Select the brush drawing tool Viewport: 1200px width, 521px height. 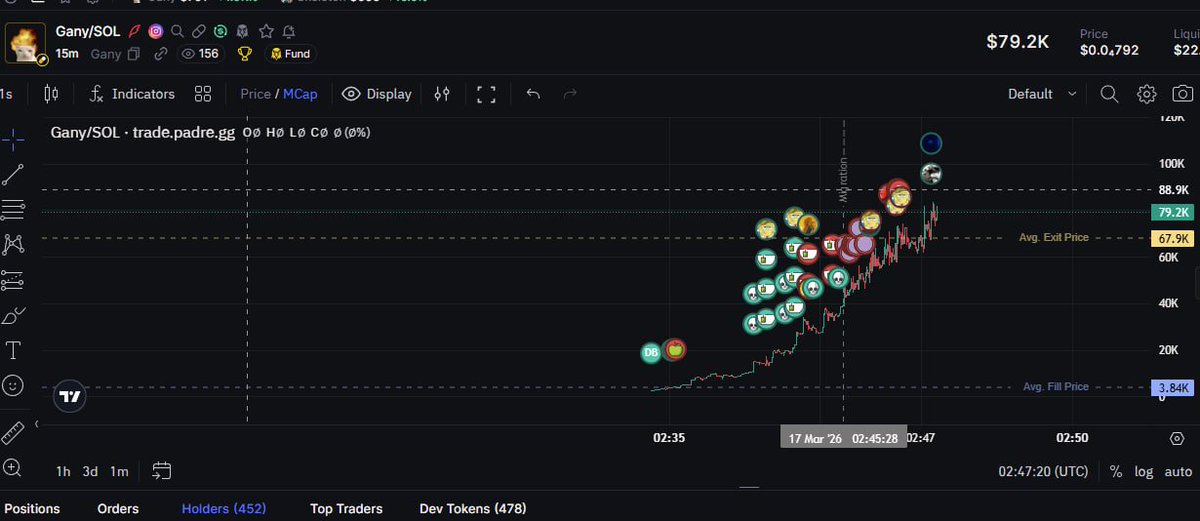click(x=13, y=315)
